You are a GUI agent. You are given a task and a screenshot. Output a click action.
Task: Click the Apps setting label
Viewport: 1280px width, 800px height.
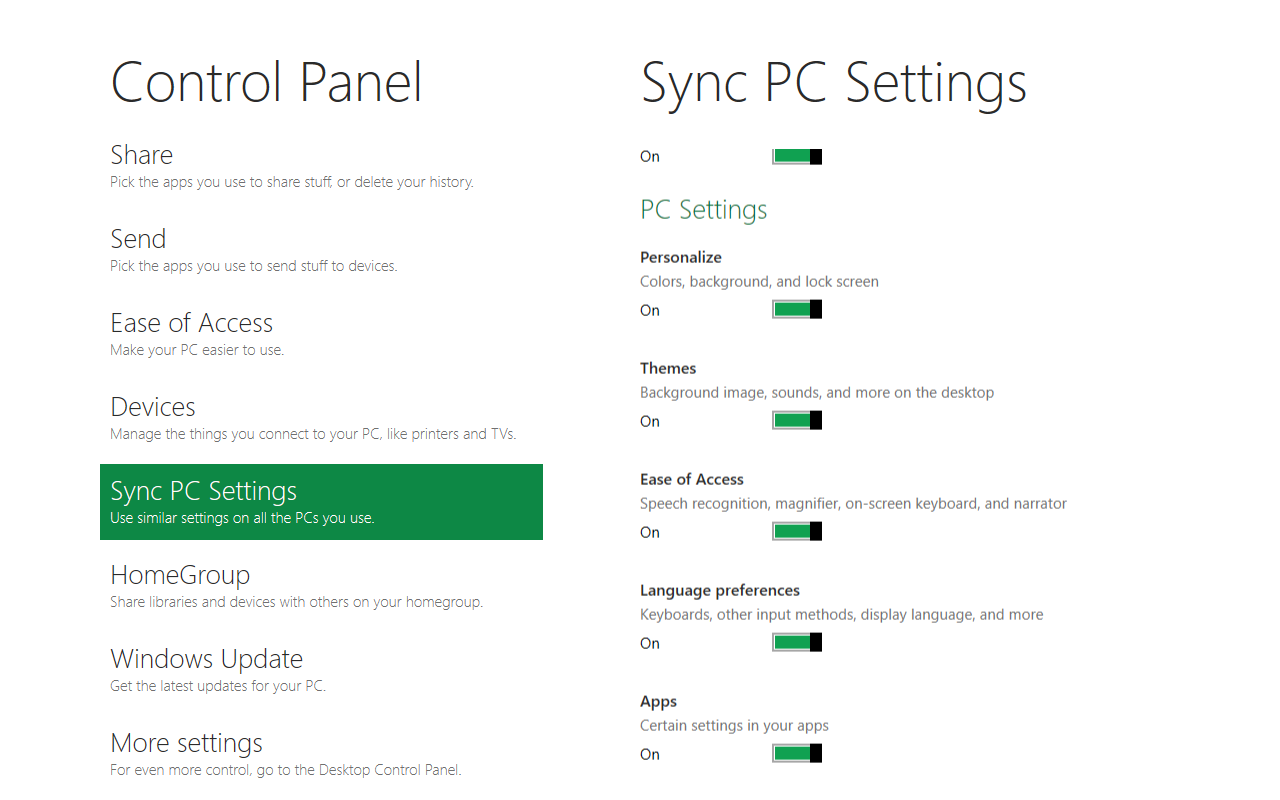(x=659, y=701)
